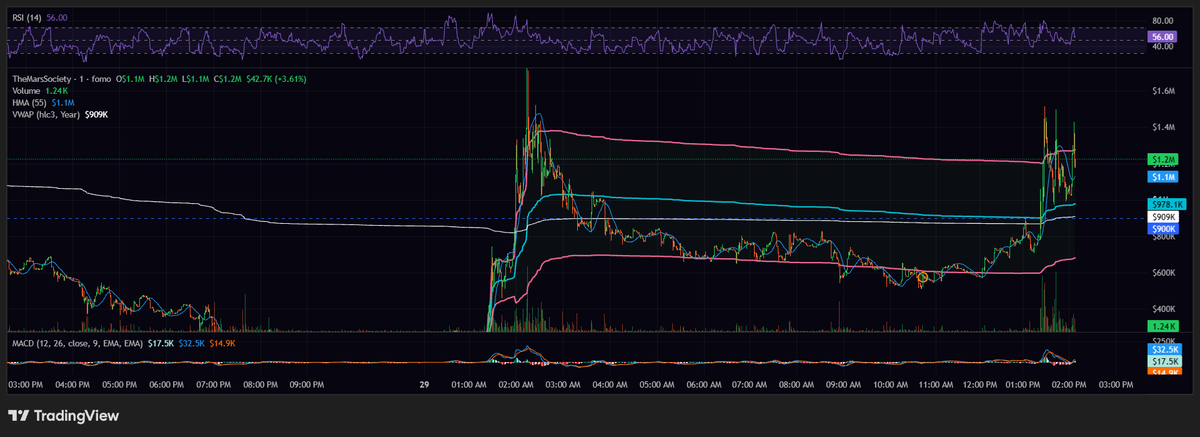Click the VWAP legend value $909K

pos(97,114)
